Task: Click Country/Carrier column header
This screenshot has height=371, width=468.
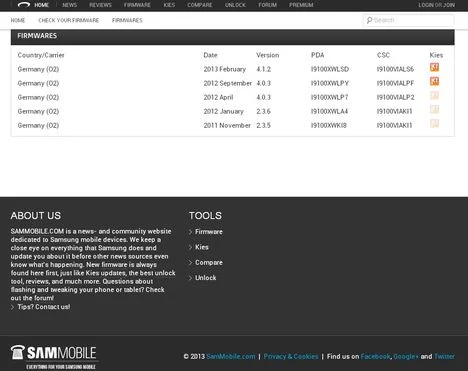Action: point(41,55)
